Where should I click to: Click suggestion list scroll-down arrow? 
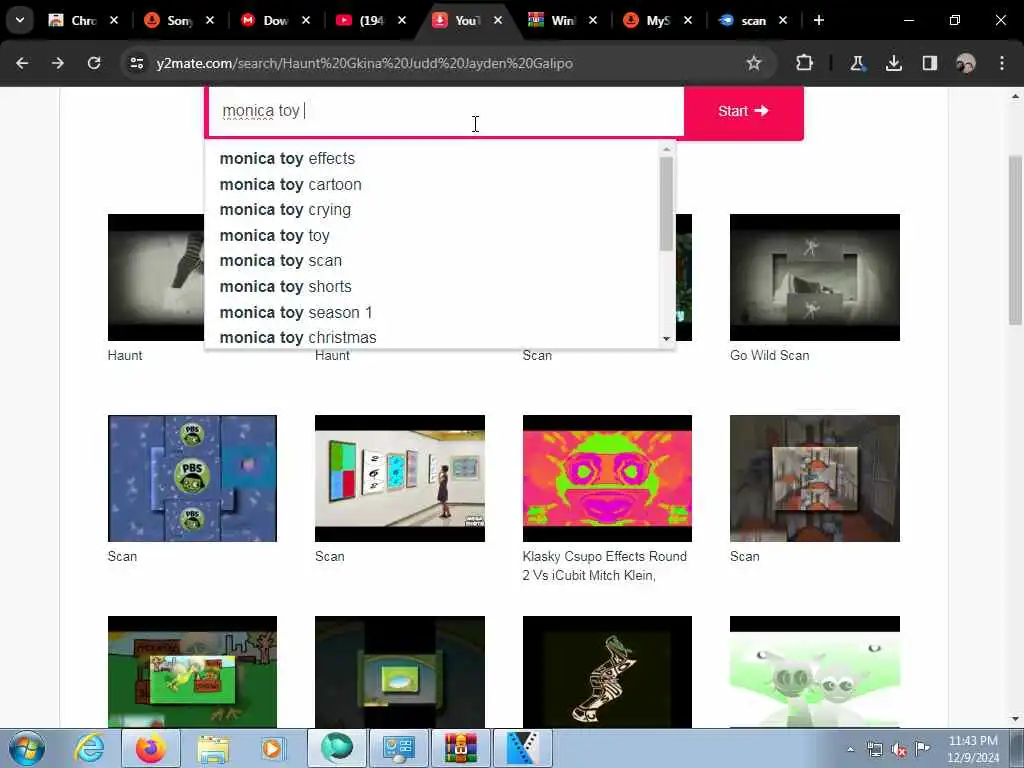[666, 339]
